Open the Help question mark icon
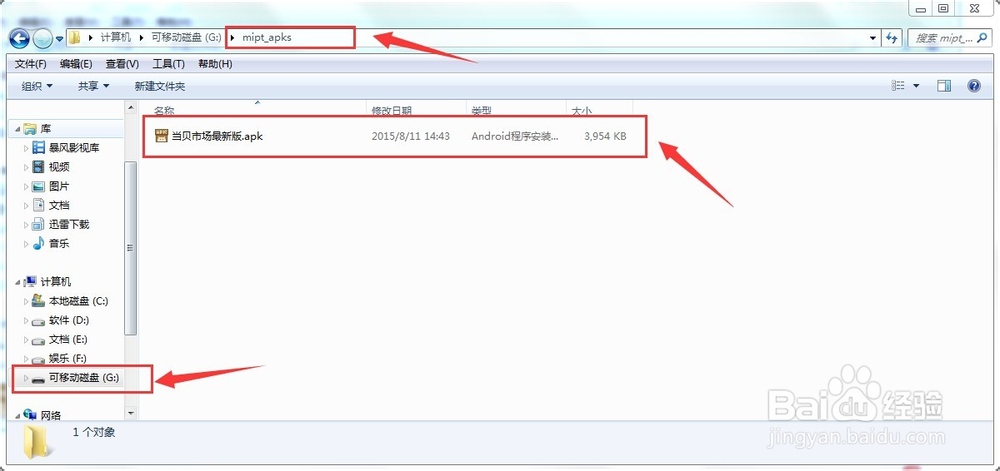The width and height of the screenshot is (1000, 471). [974, 86]
